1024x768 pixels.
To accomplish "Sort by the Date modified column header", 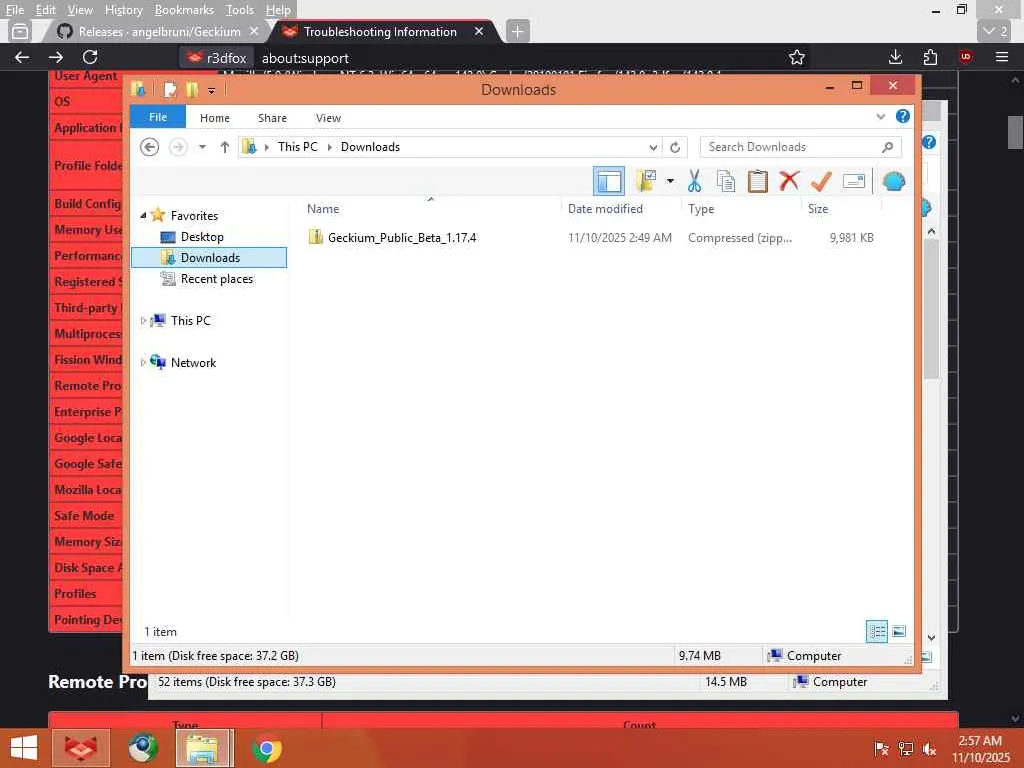I will click(x=605, y=209).
